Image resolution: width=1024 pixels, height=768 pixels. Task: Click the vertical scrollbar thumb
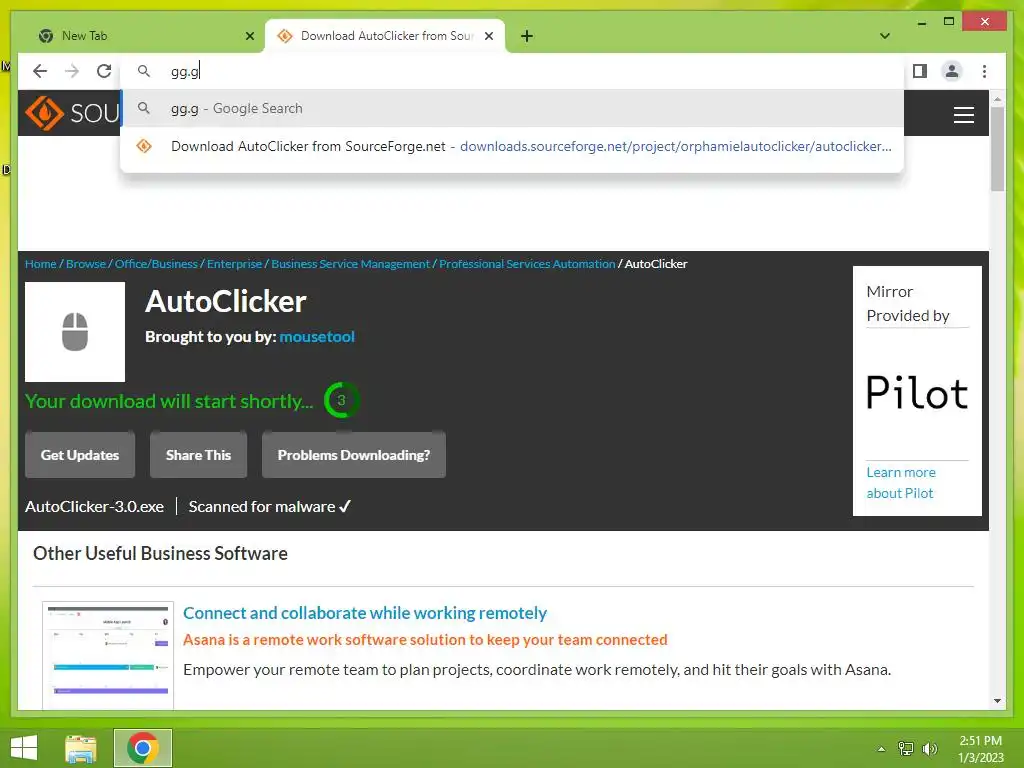tap(997, 149)
